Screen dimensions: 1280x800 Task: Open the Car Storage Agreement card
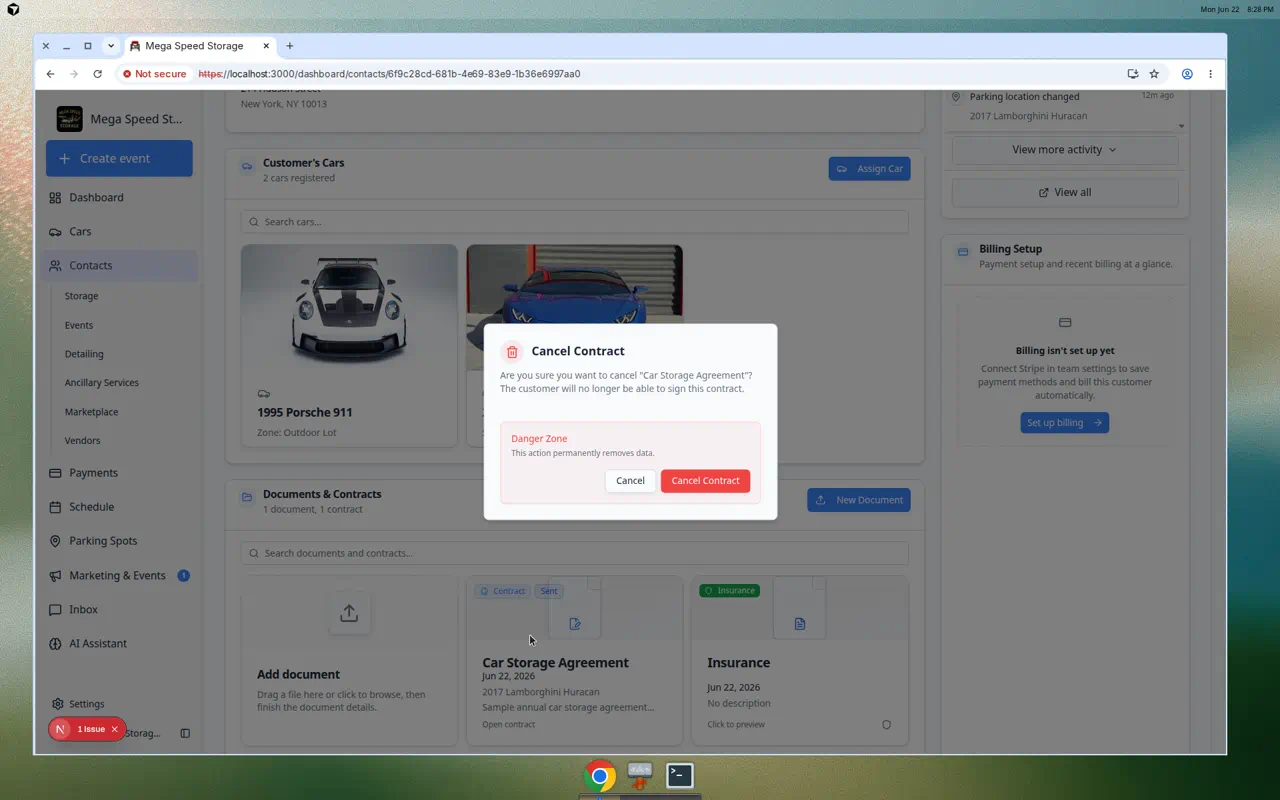(x=574, y=660)
